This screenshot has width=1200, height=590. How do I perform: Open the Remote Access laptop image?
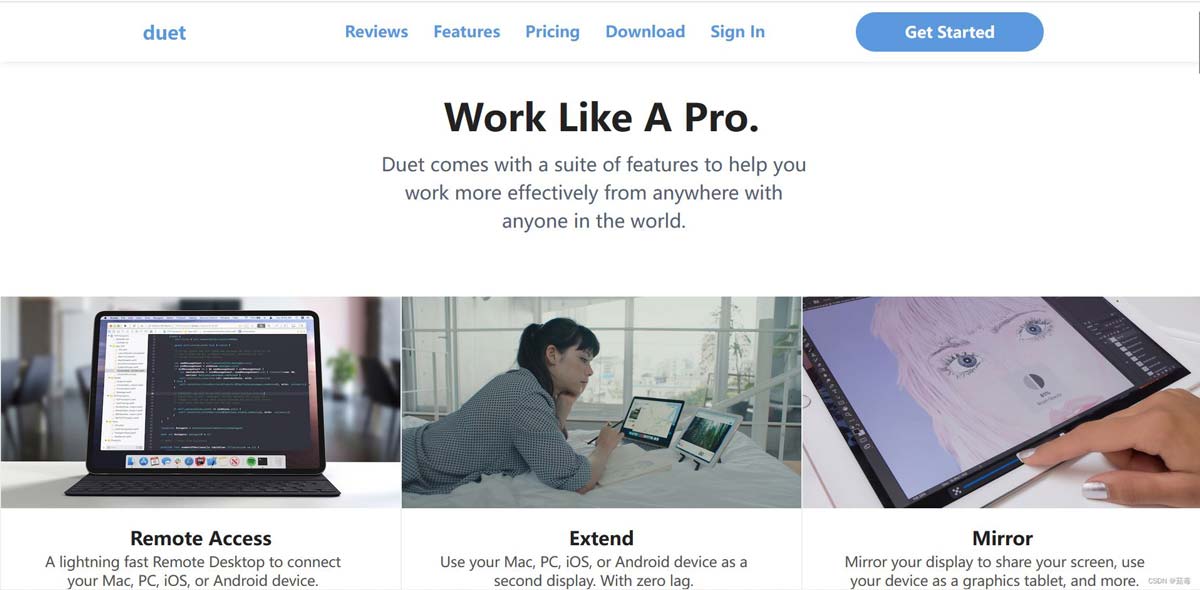point(200,402)
